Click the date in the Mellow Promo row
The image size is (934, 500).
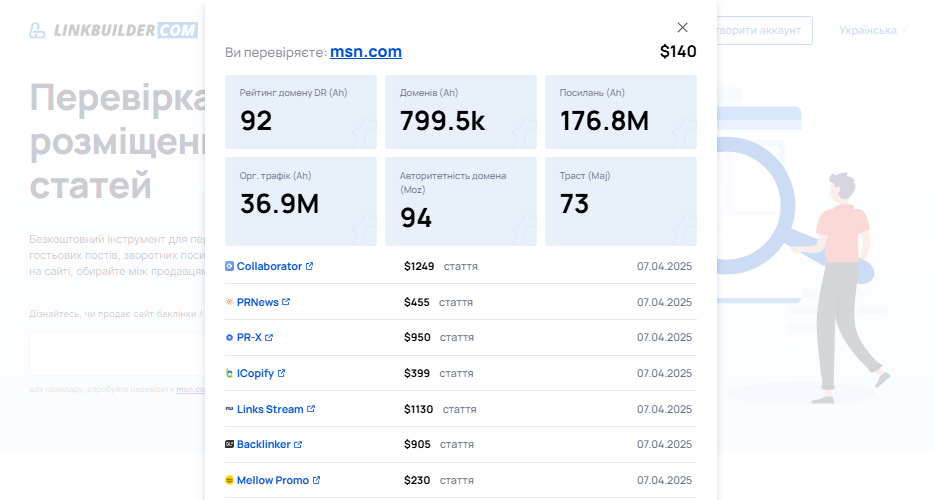(x=664, y=480)
